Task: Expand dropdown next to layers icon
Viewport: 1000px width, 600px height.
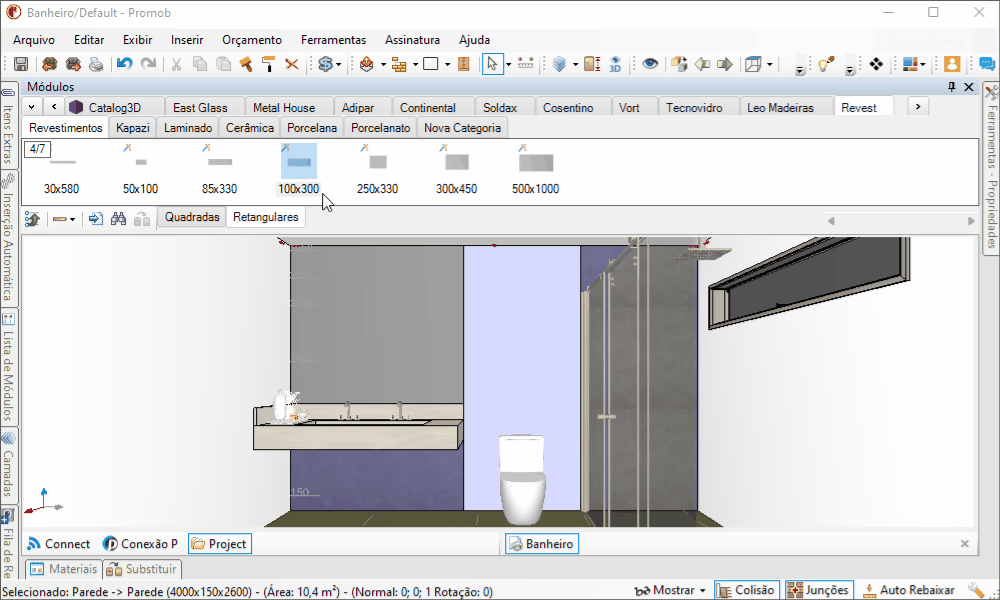Action: coord(575,64)
